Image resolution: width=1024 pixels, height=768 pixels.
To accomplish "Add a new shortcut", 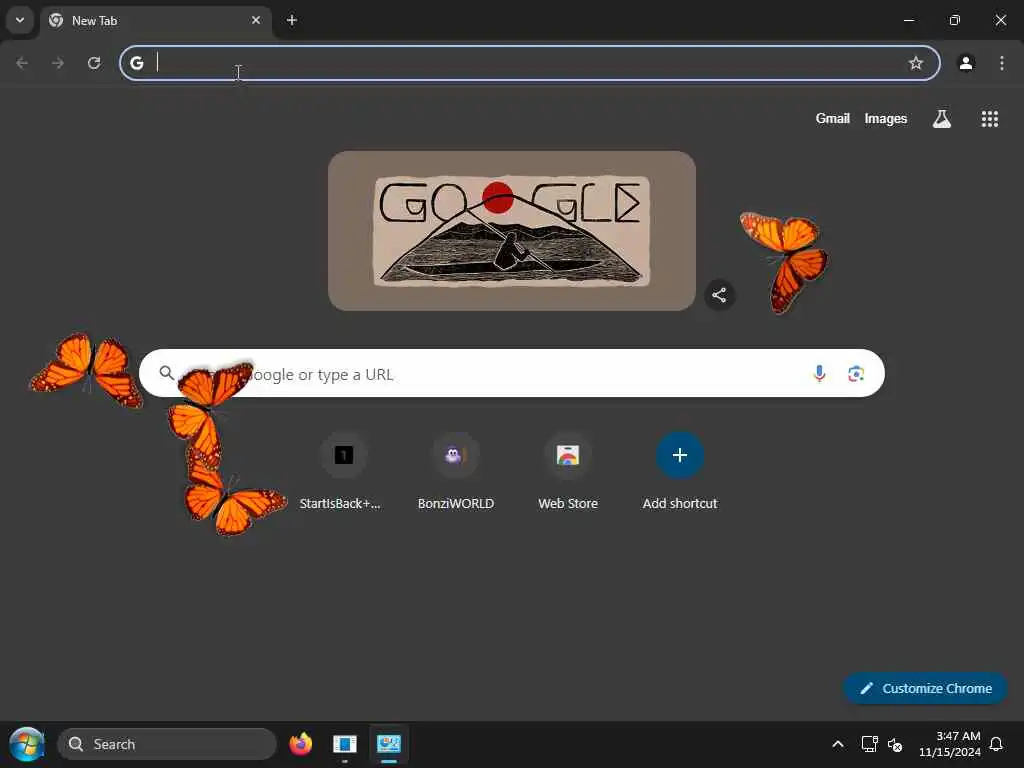I will 680,470.
